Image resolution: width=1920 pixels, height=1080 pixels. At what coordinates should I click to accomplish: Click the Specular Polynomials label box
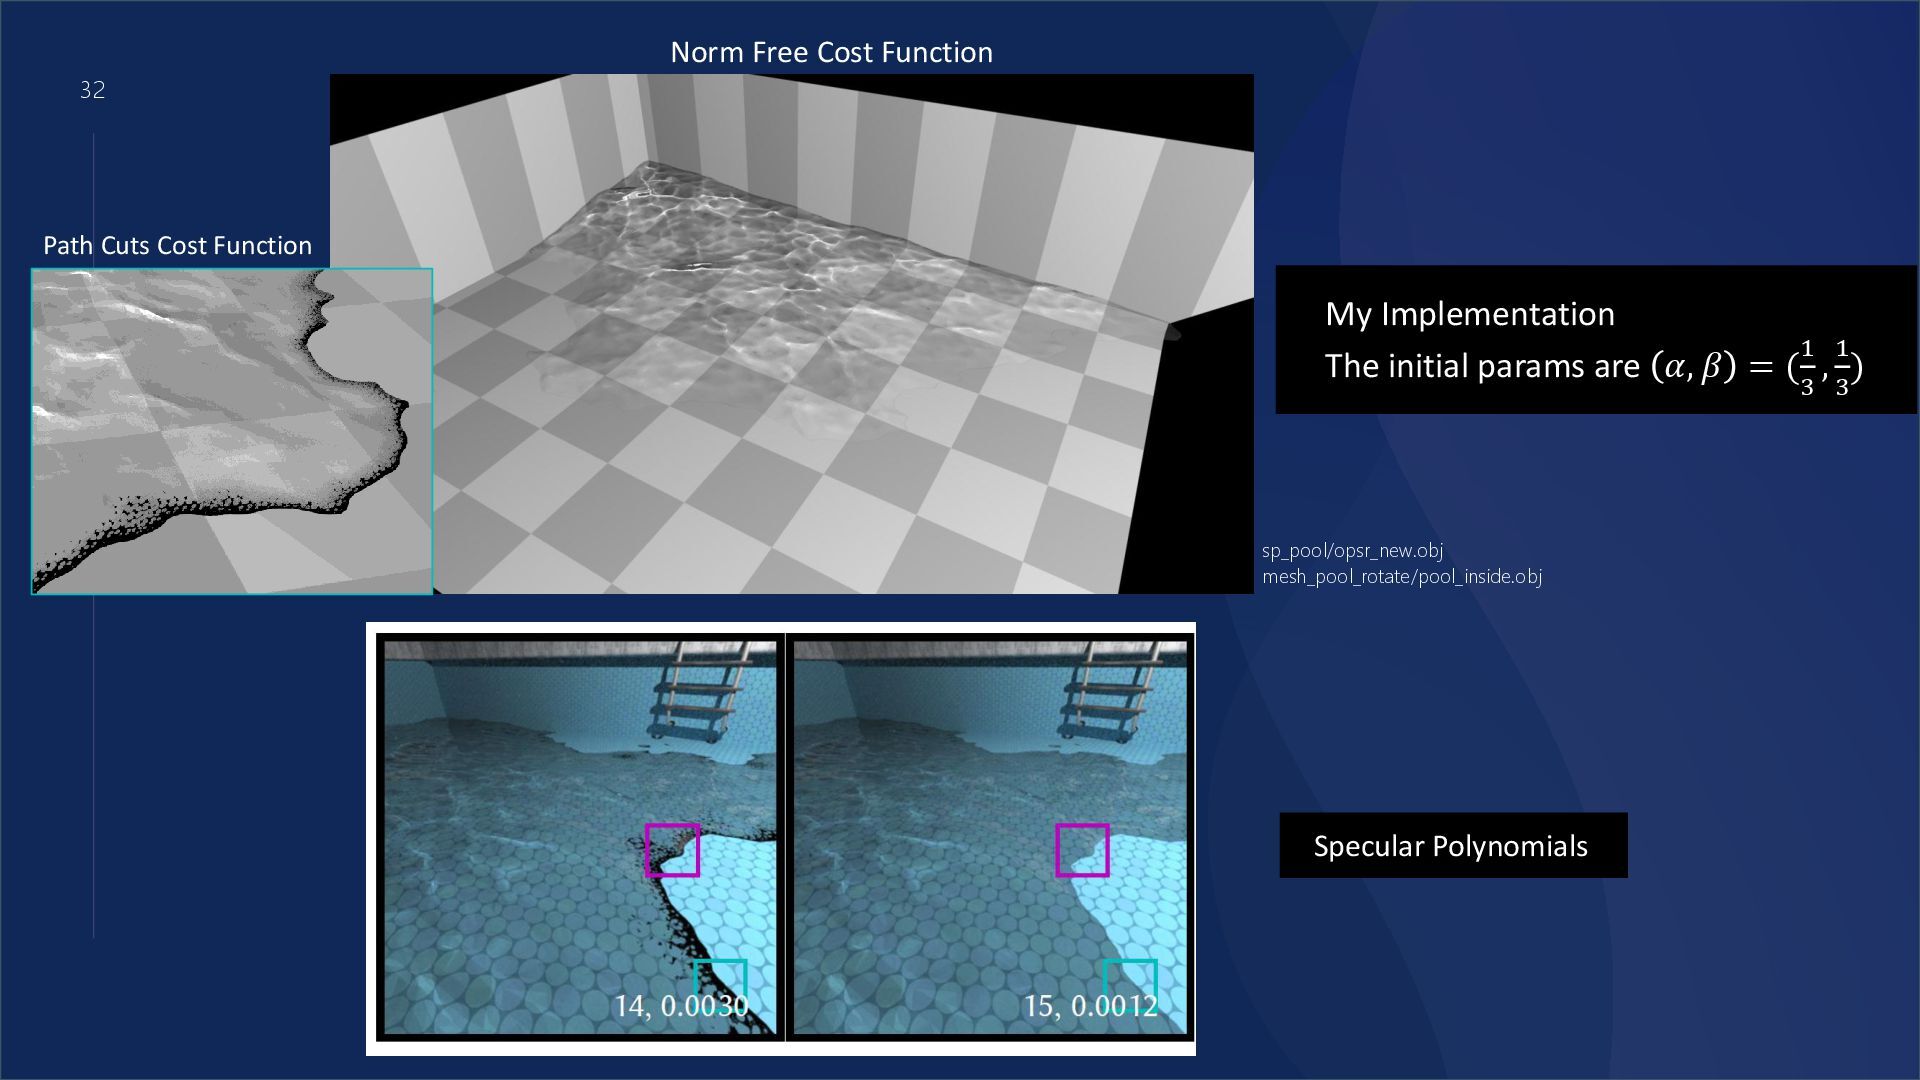[x=1452, y=846]
